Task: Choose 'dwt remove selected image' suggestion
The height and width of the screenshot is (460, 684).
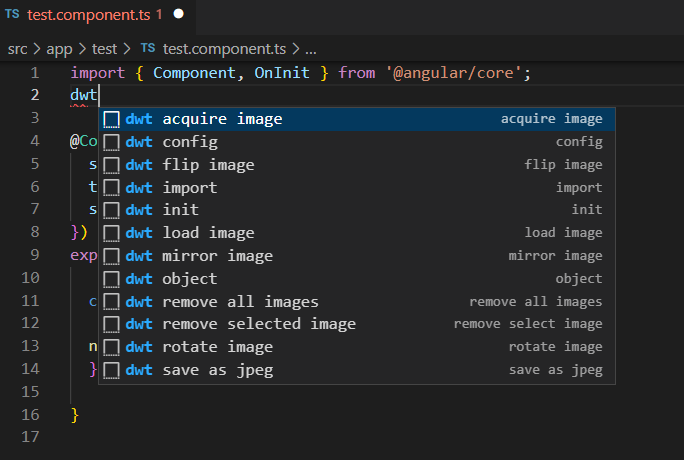Action: 258,324
